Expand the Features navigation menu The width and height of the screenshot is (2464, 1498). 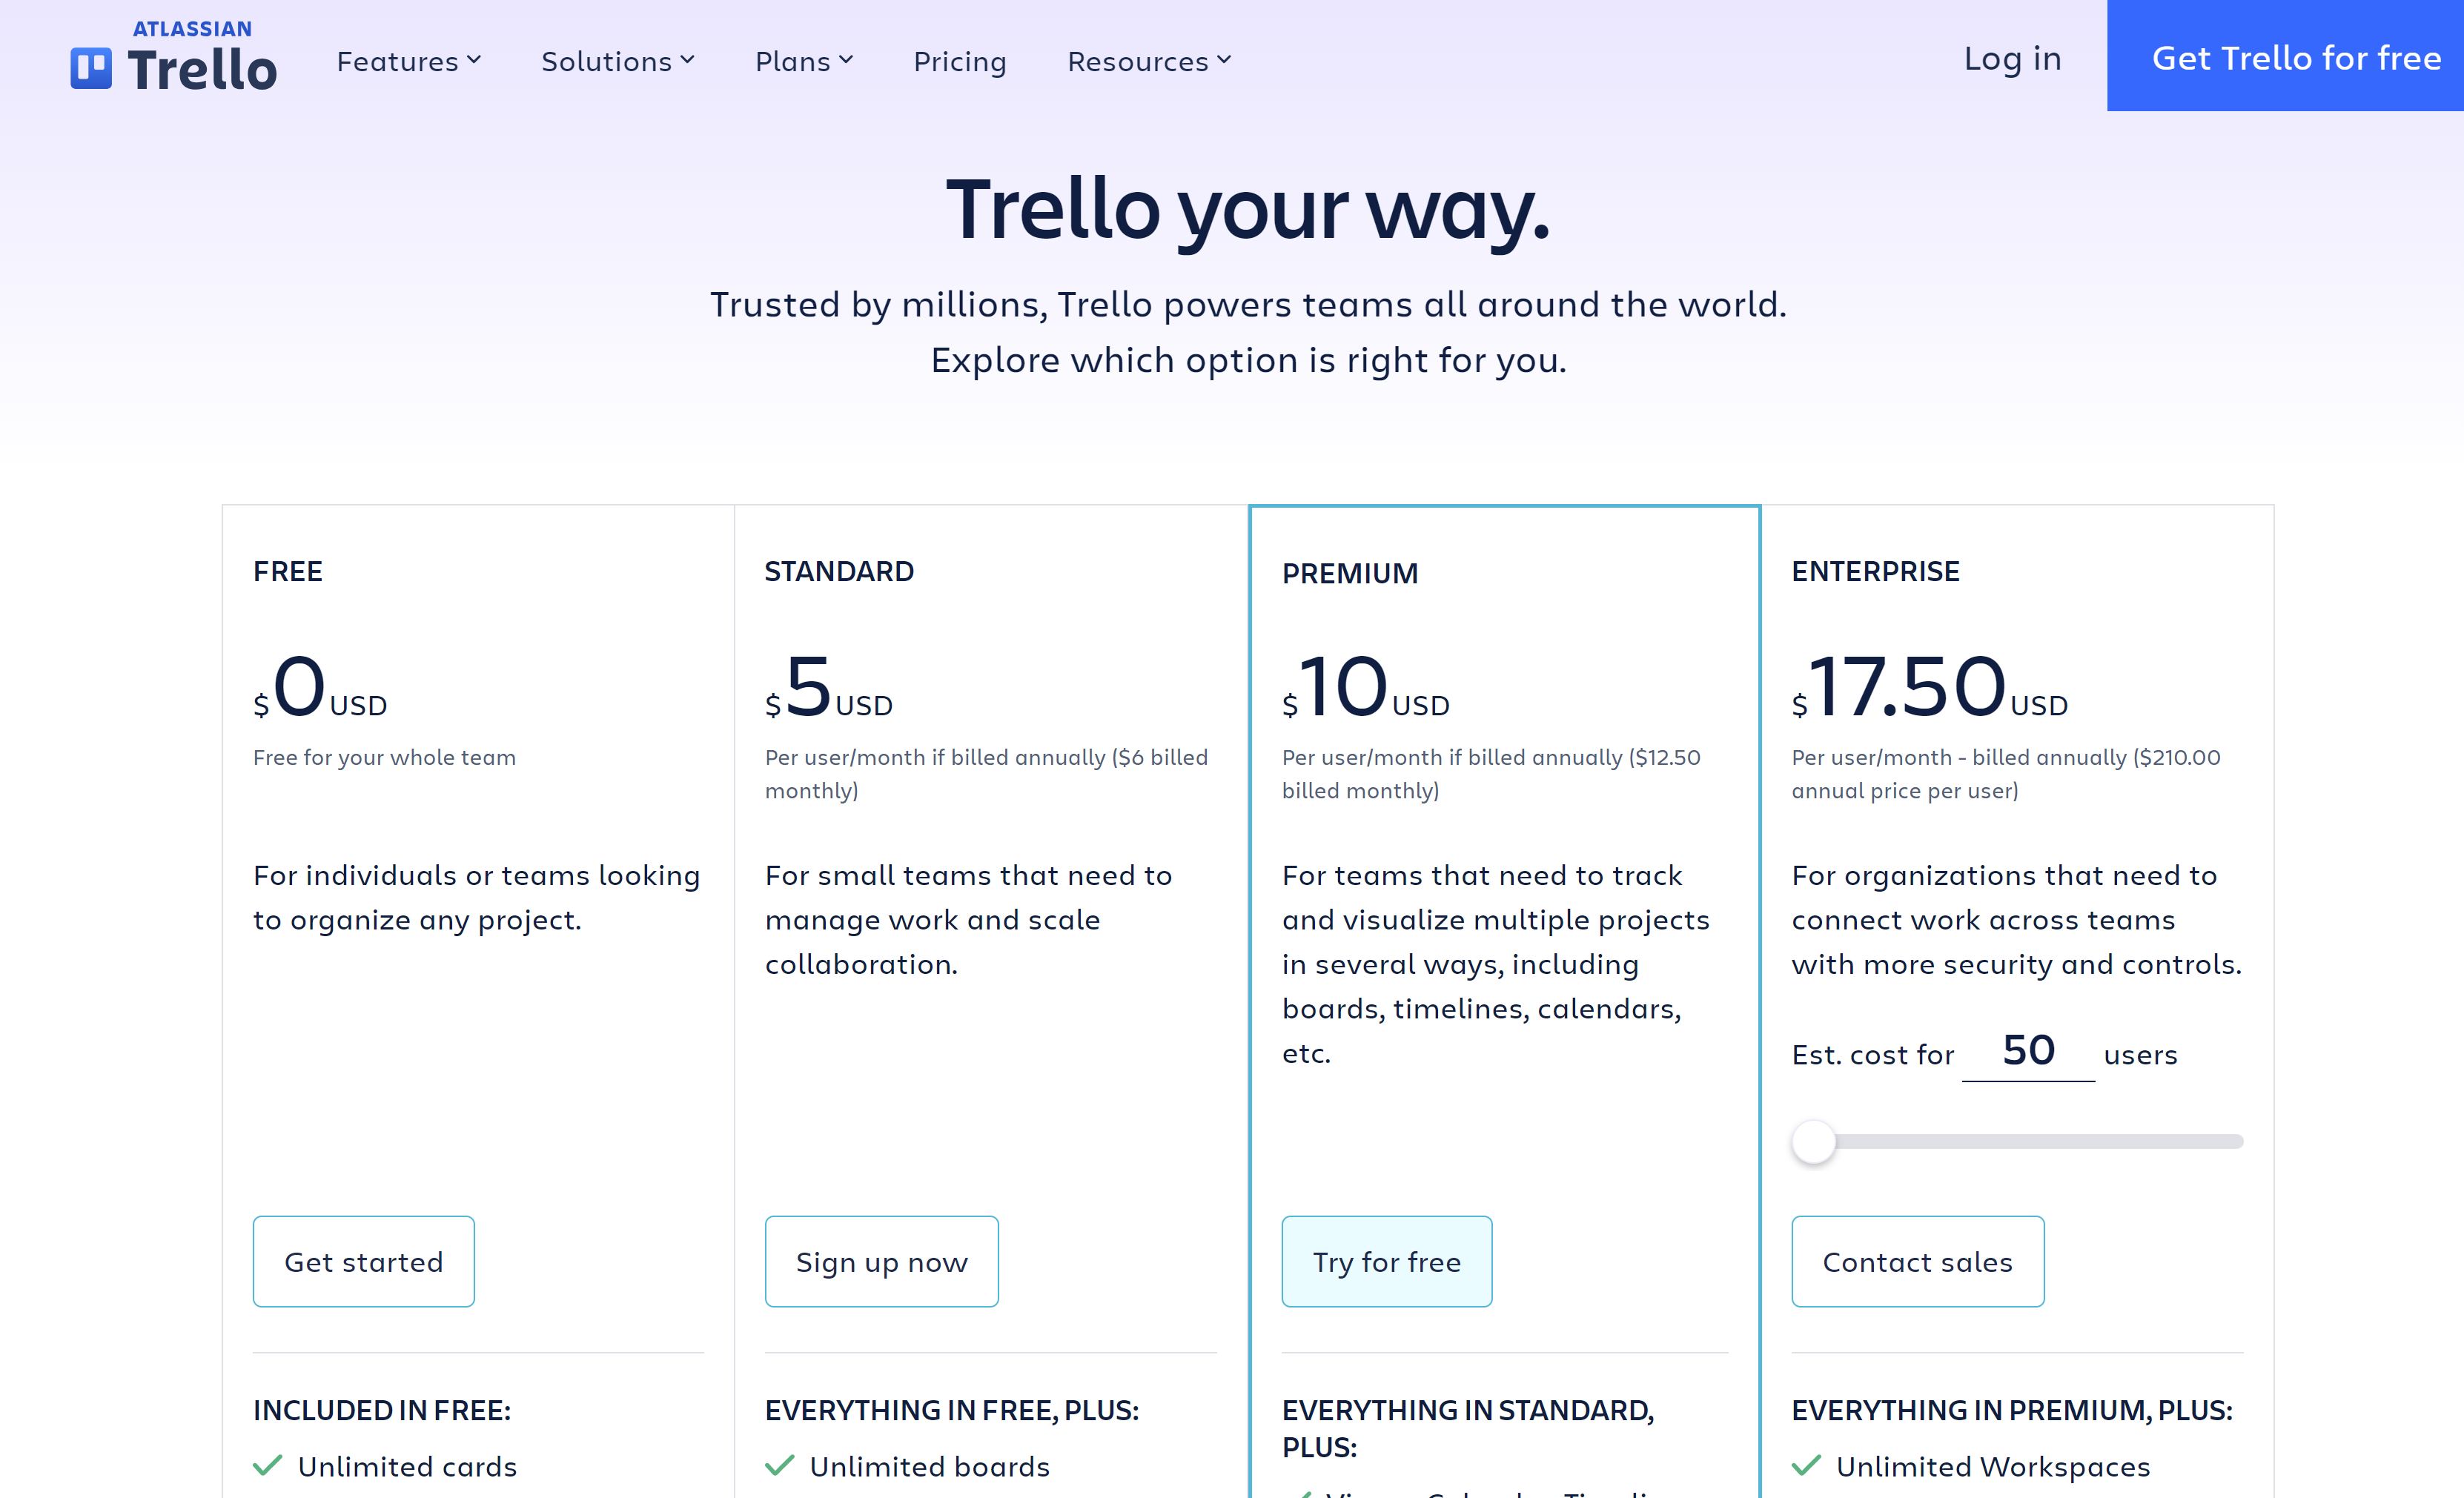point(412,58)
